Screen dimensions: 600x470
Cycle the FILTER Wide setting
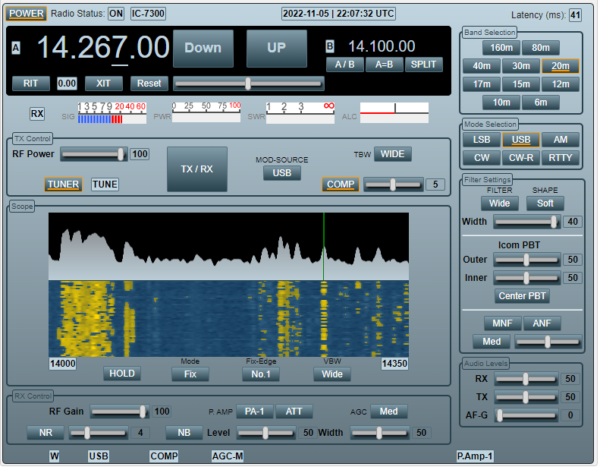pyautogui.click(x=500, y=204)
